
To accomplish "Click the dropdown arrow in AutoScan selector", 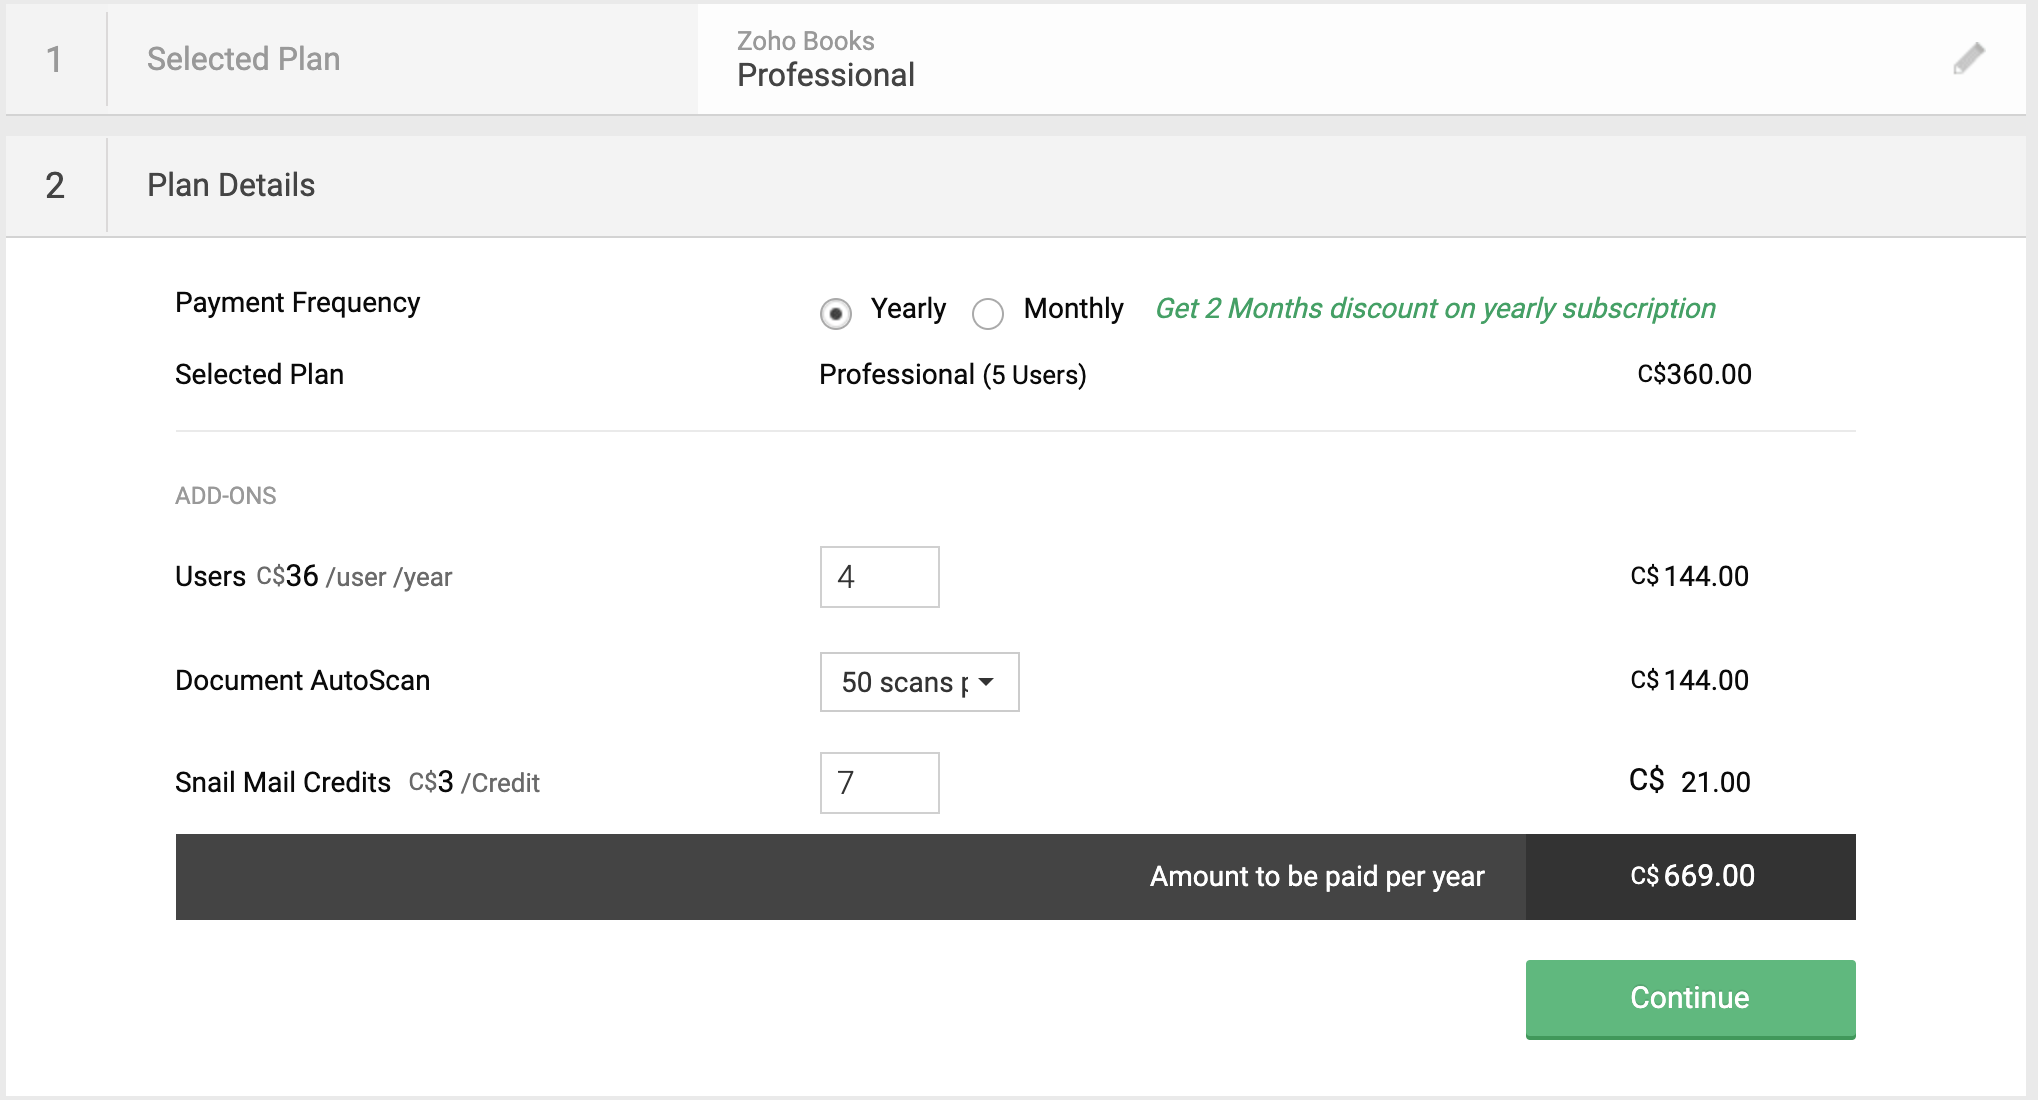I will click(x=987, y=682).
